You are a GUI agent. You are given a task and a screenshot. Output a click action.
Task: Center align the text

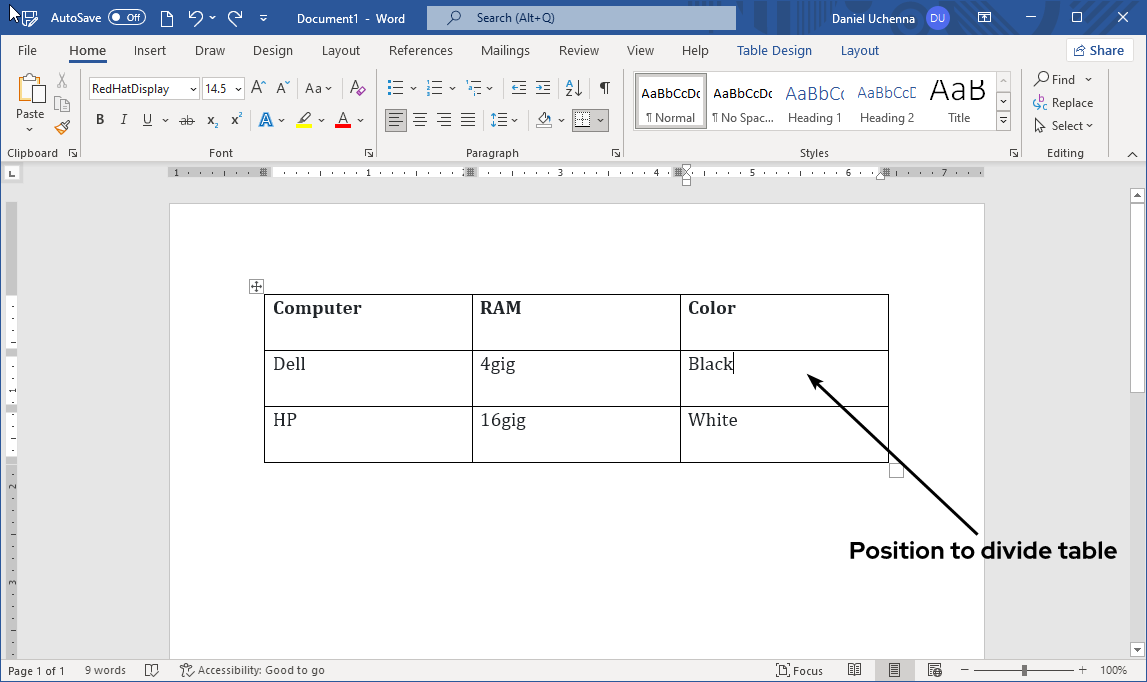point(421,120)
